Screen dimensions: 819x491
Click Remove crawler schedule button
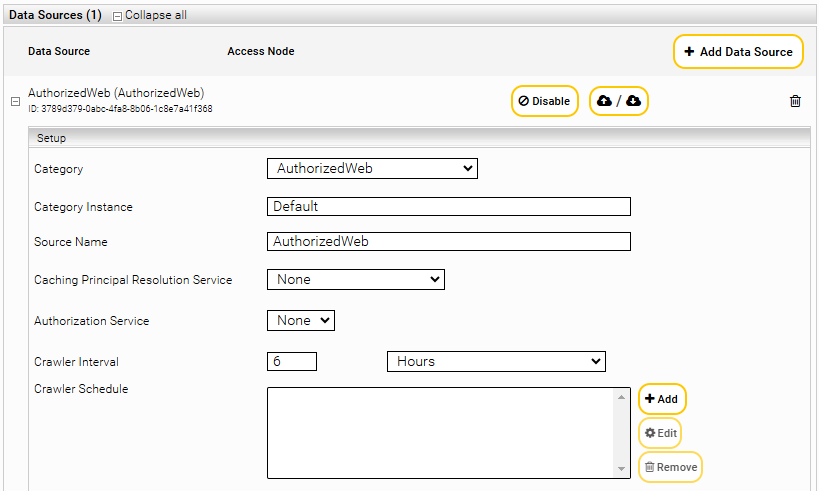point(670,467)
